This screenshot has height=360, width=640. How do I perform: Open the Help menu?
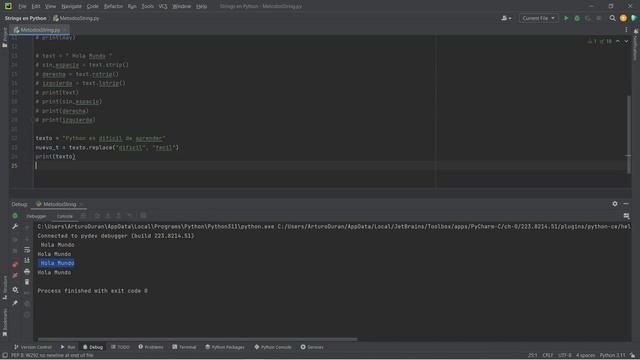(201, 6)
